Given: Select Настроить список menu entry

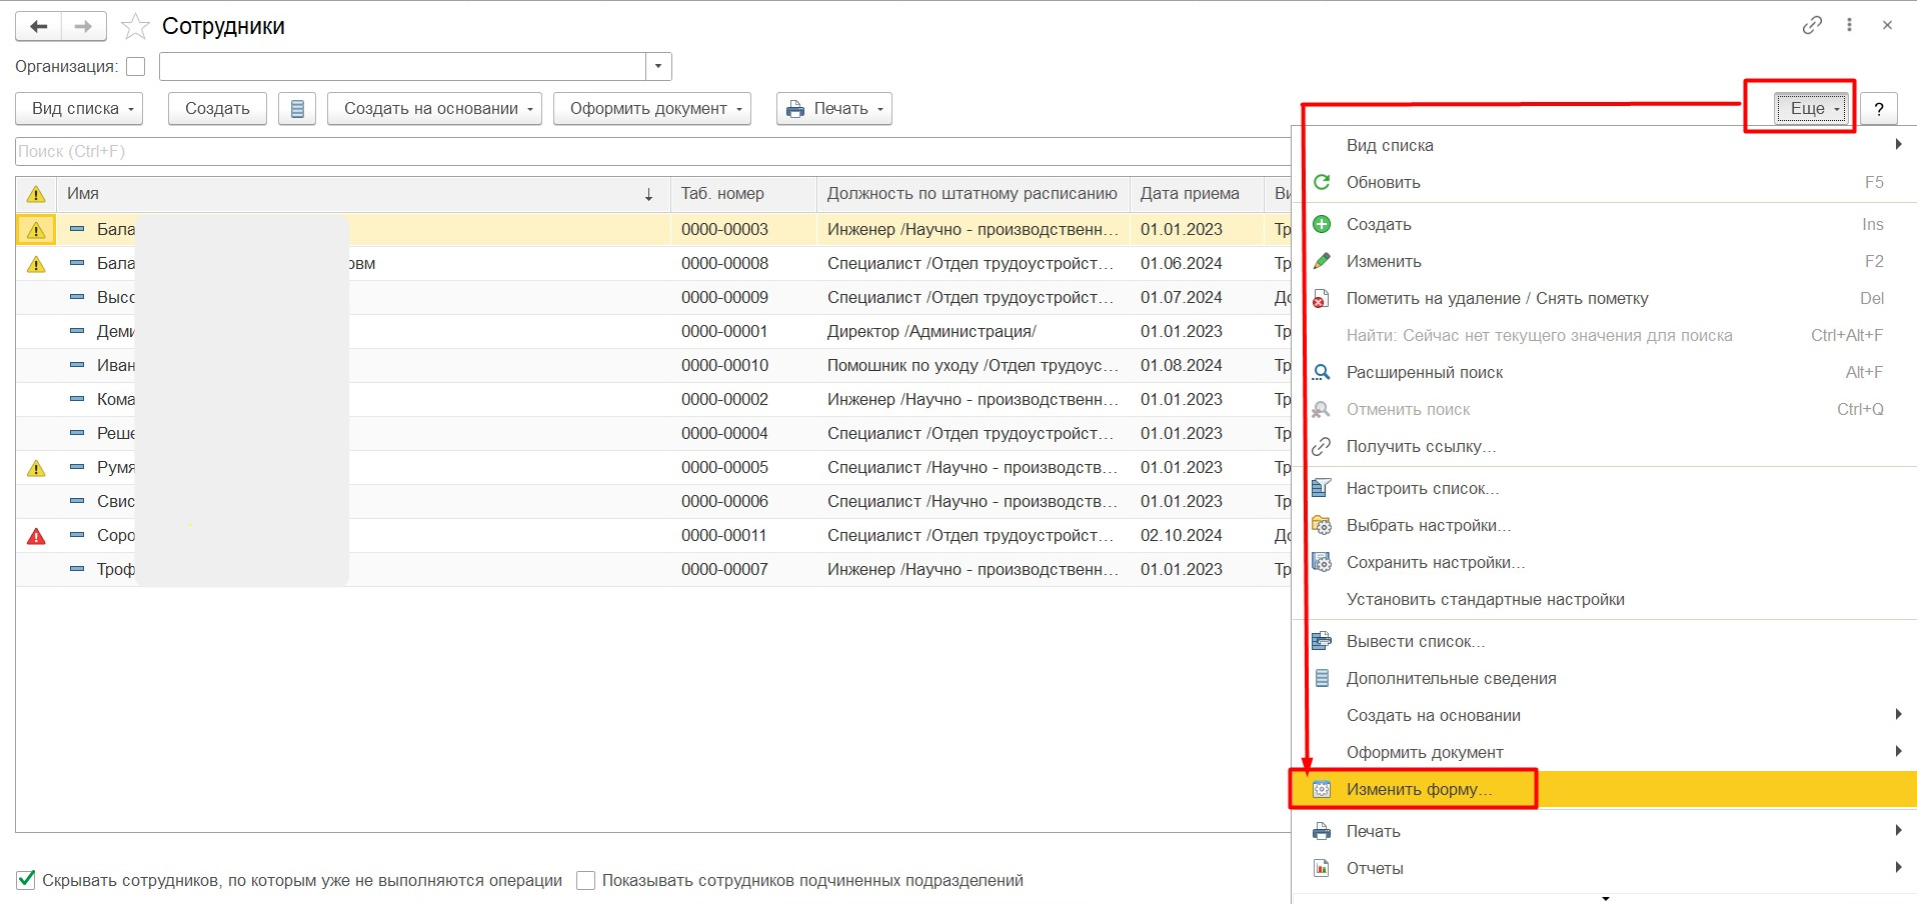Looking at the screenshot, I should (x=1605, y=488).
